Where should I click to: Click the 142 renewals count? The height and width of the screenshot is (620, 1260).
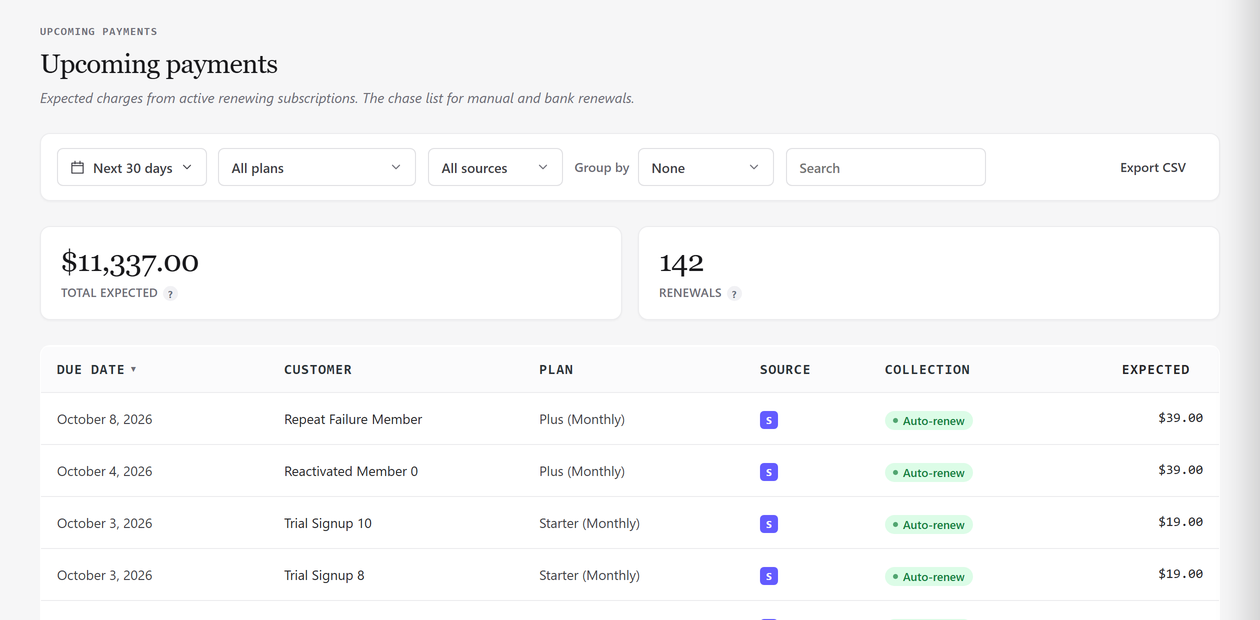[681, 262]
